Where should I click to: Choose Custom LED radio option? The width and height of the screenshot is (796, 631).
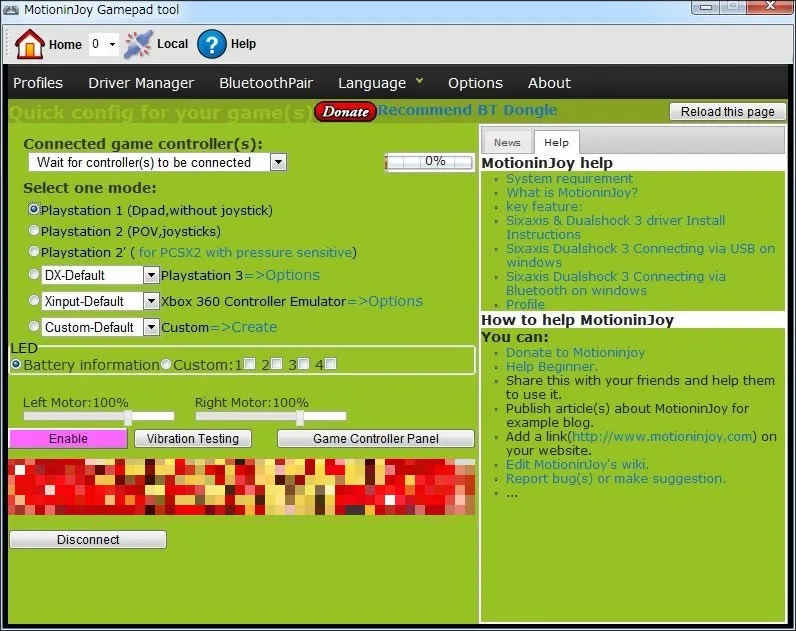(x=166, y=365)
